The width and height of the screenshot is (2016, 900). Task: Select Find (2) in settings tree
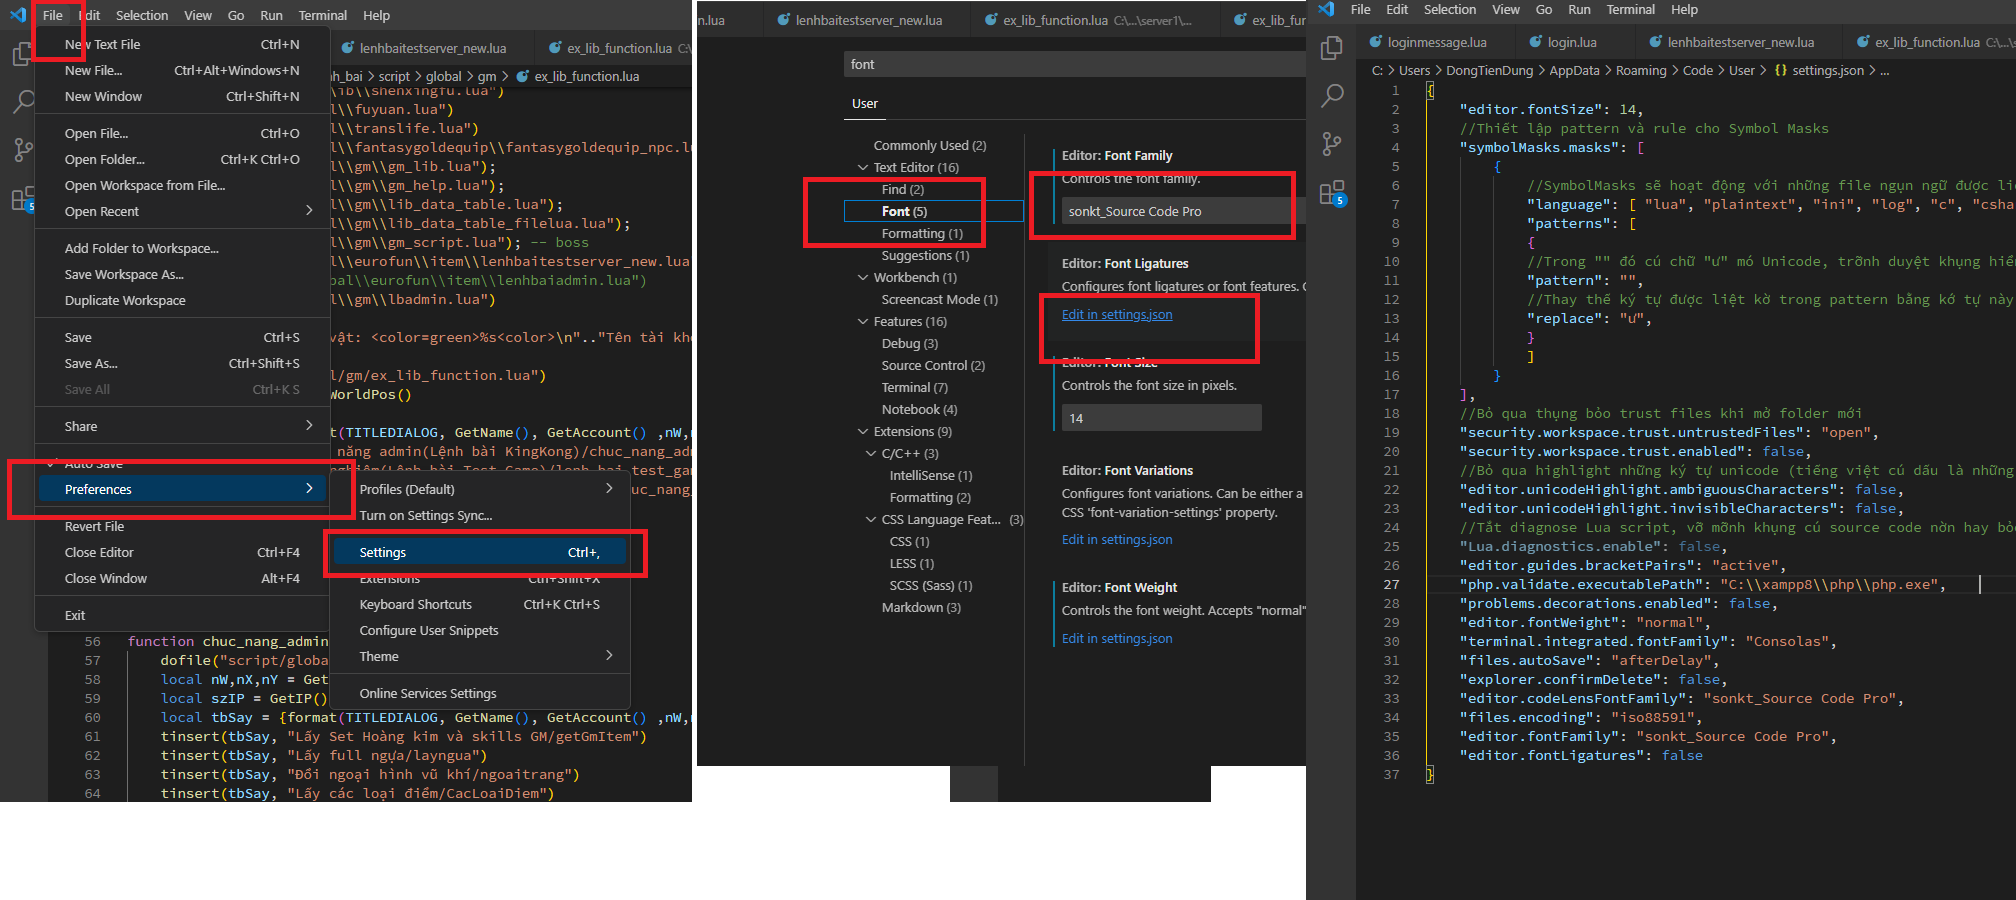pyautogui.click(x=902, y=189)
